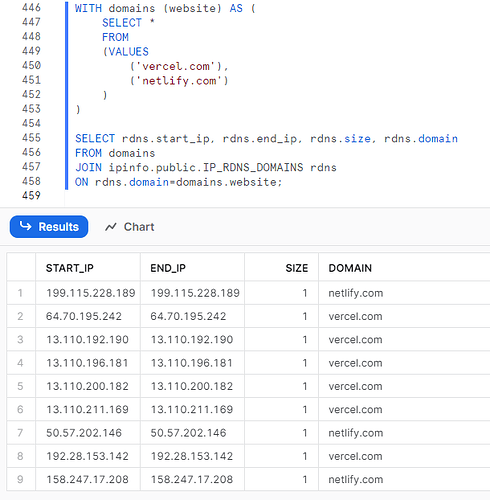
Task: Open the Results tab
Action: (49, 227)
